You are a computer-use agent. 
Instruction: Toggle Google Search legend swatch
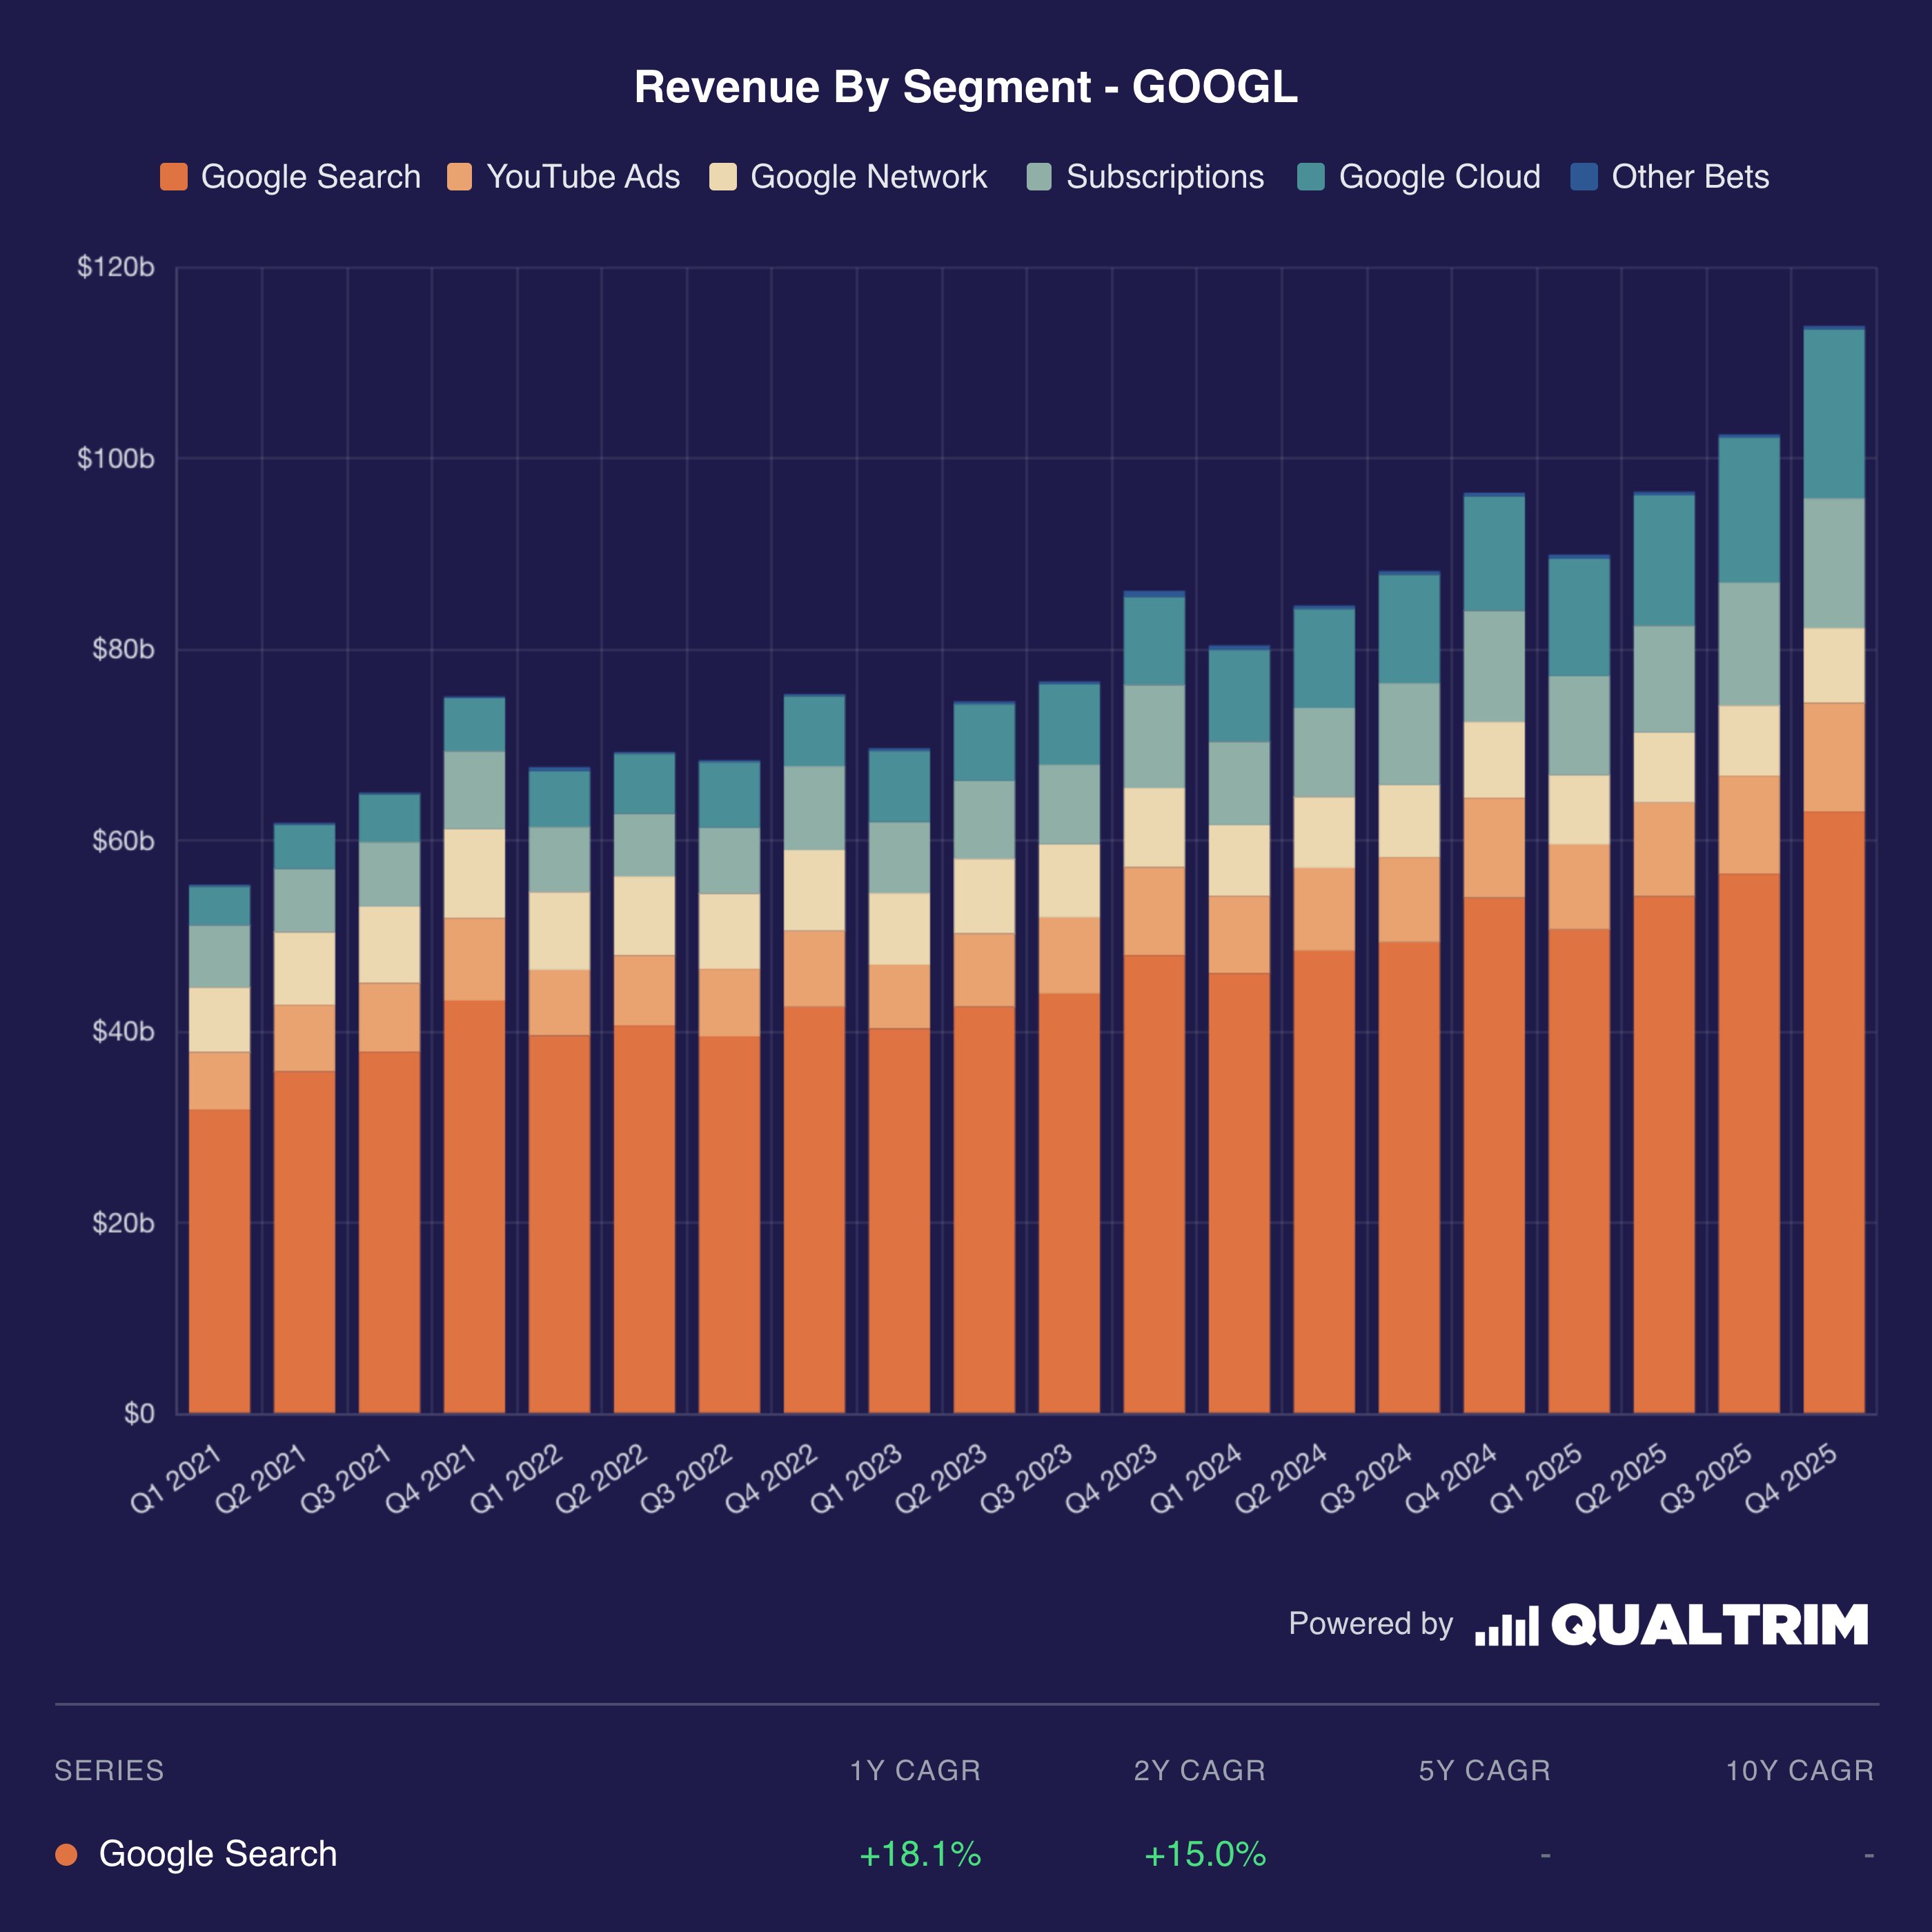[174, 177]
